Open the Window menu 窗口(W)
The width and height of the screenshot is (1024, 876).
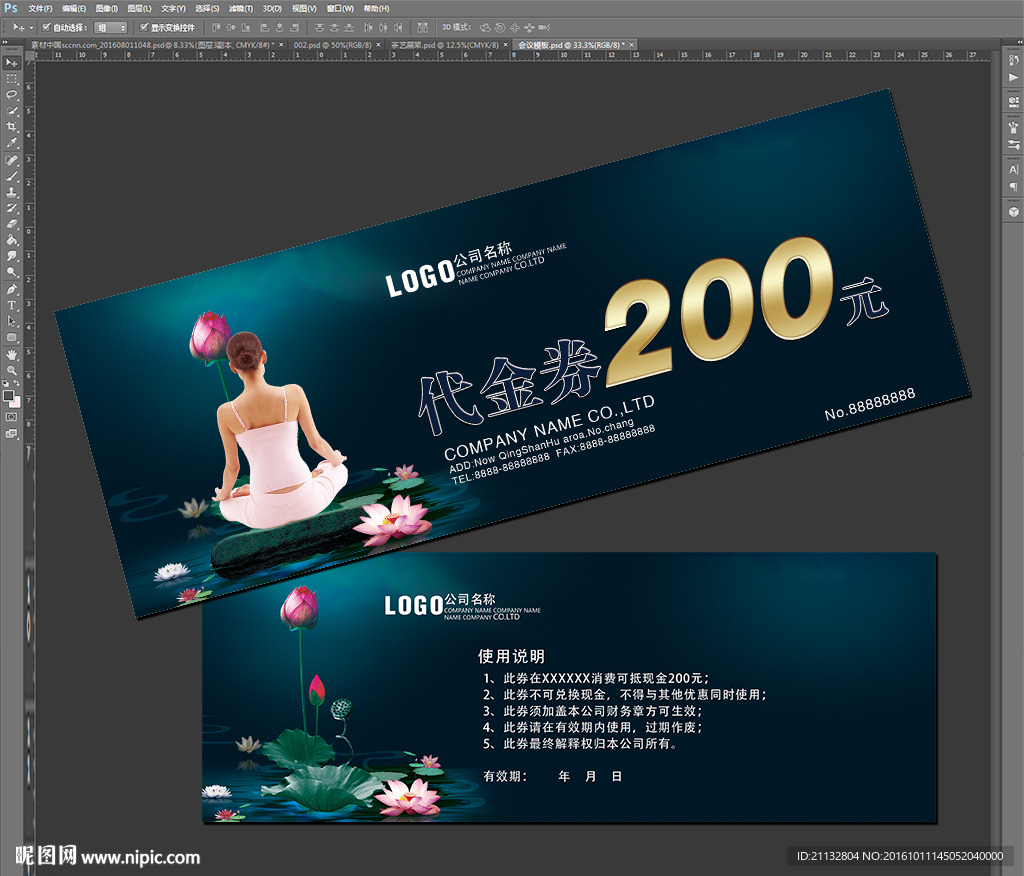[340, 8]
